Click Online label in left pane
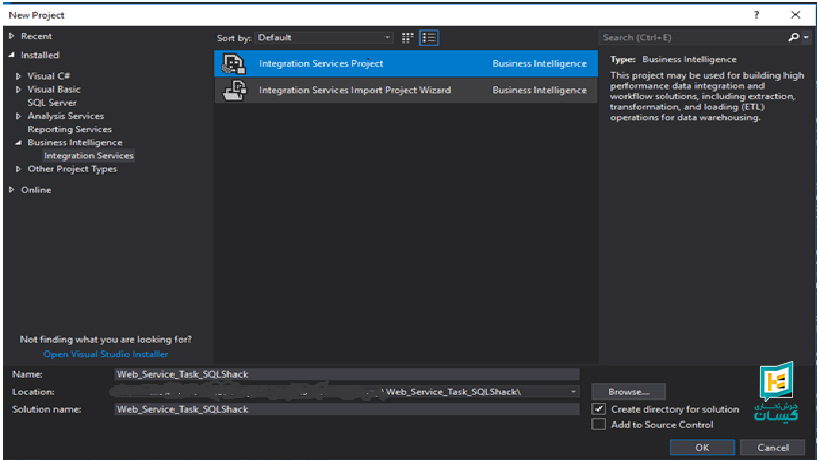This screenshot has height=460, width=819. click(36, 190)
